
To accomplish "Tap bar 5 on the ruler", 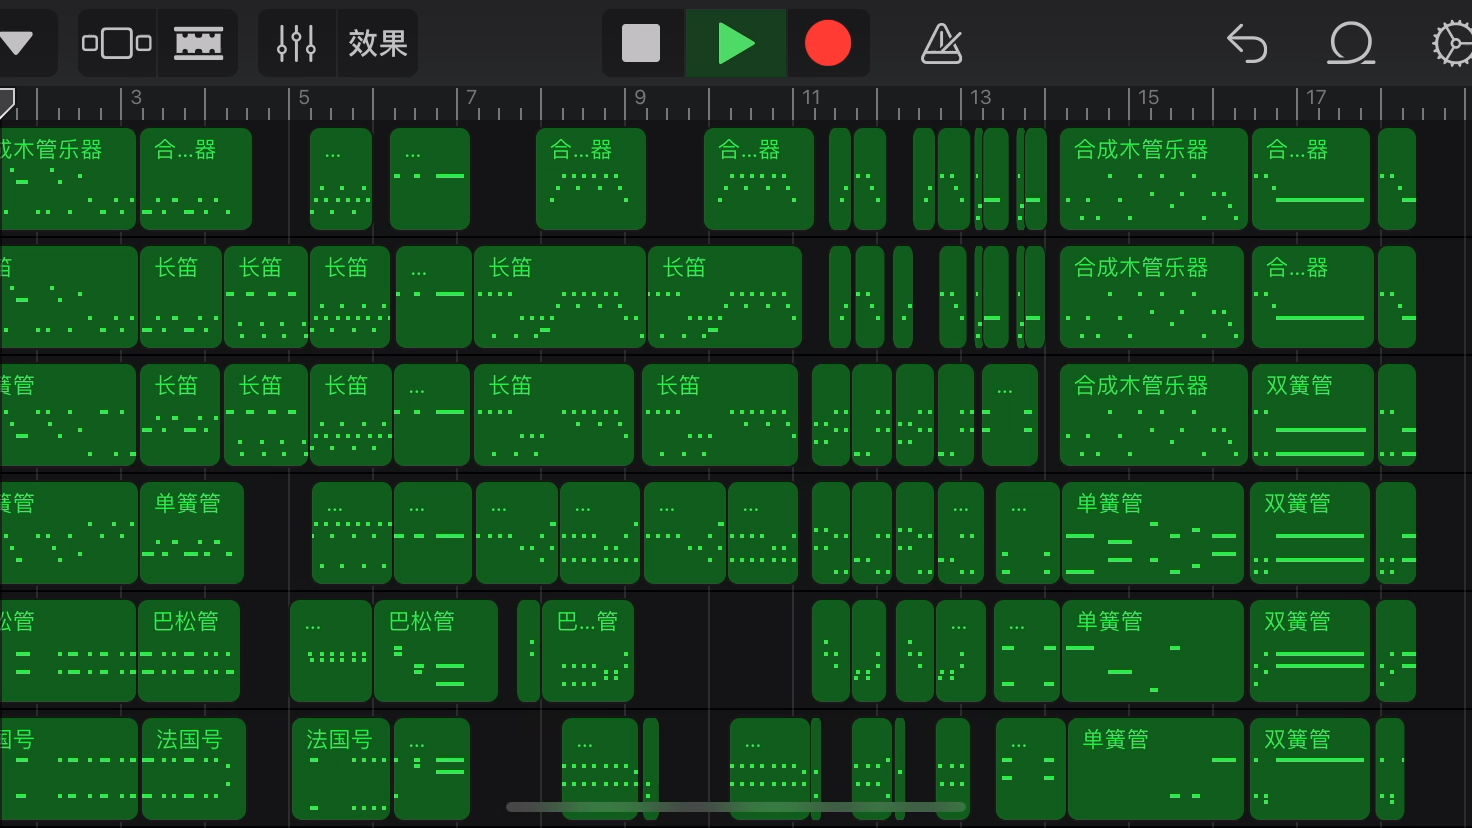I will (304, 98).
